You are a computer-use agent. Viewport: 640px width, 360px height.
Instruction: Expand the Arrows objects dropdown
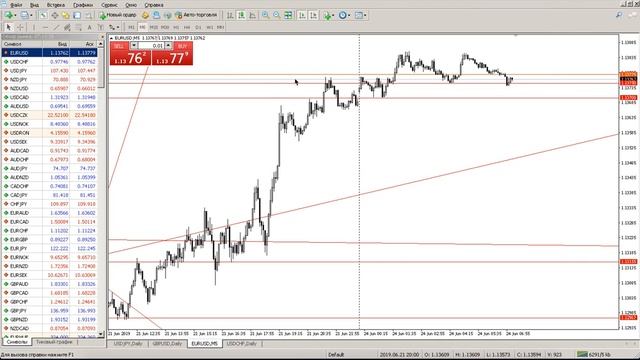click(x=118, y=27)
